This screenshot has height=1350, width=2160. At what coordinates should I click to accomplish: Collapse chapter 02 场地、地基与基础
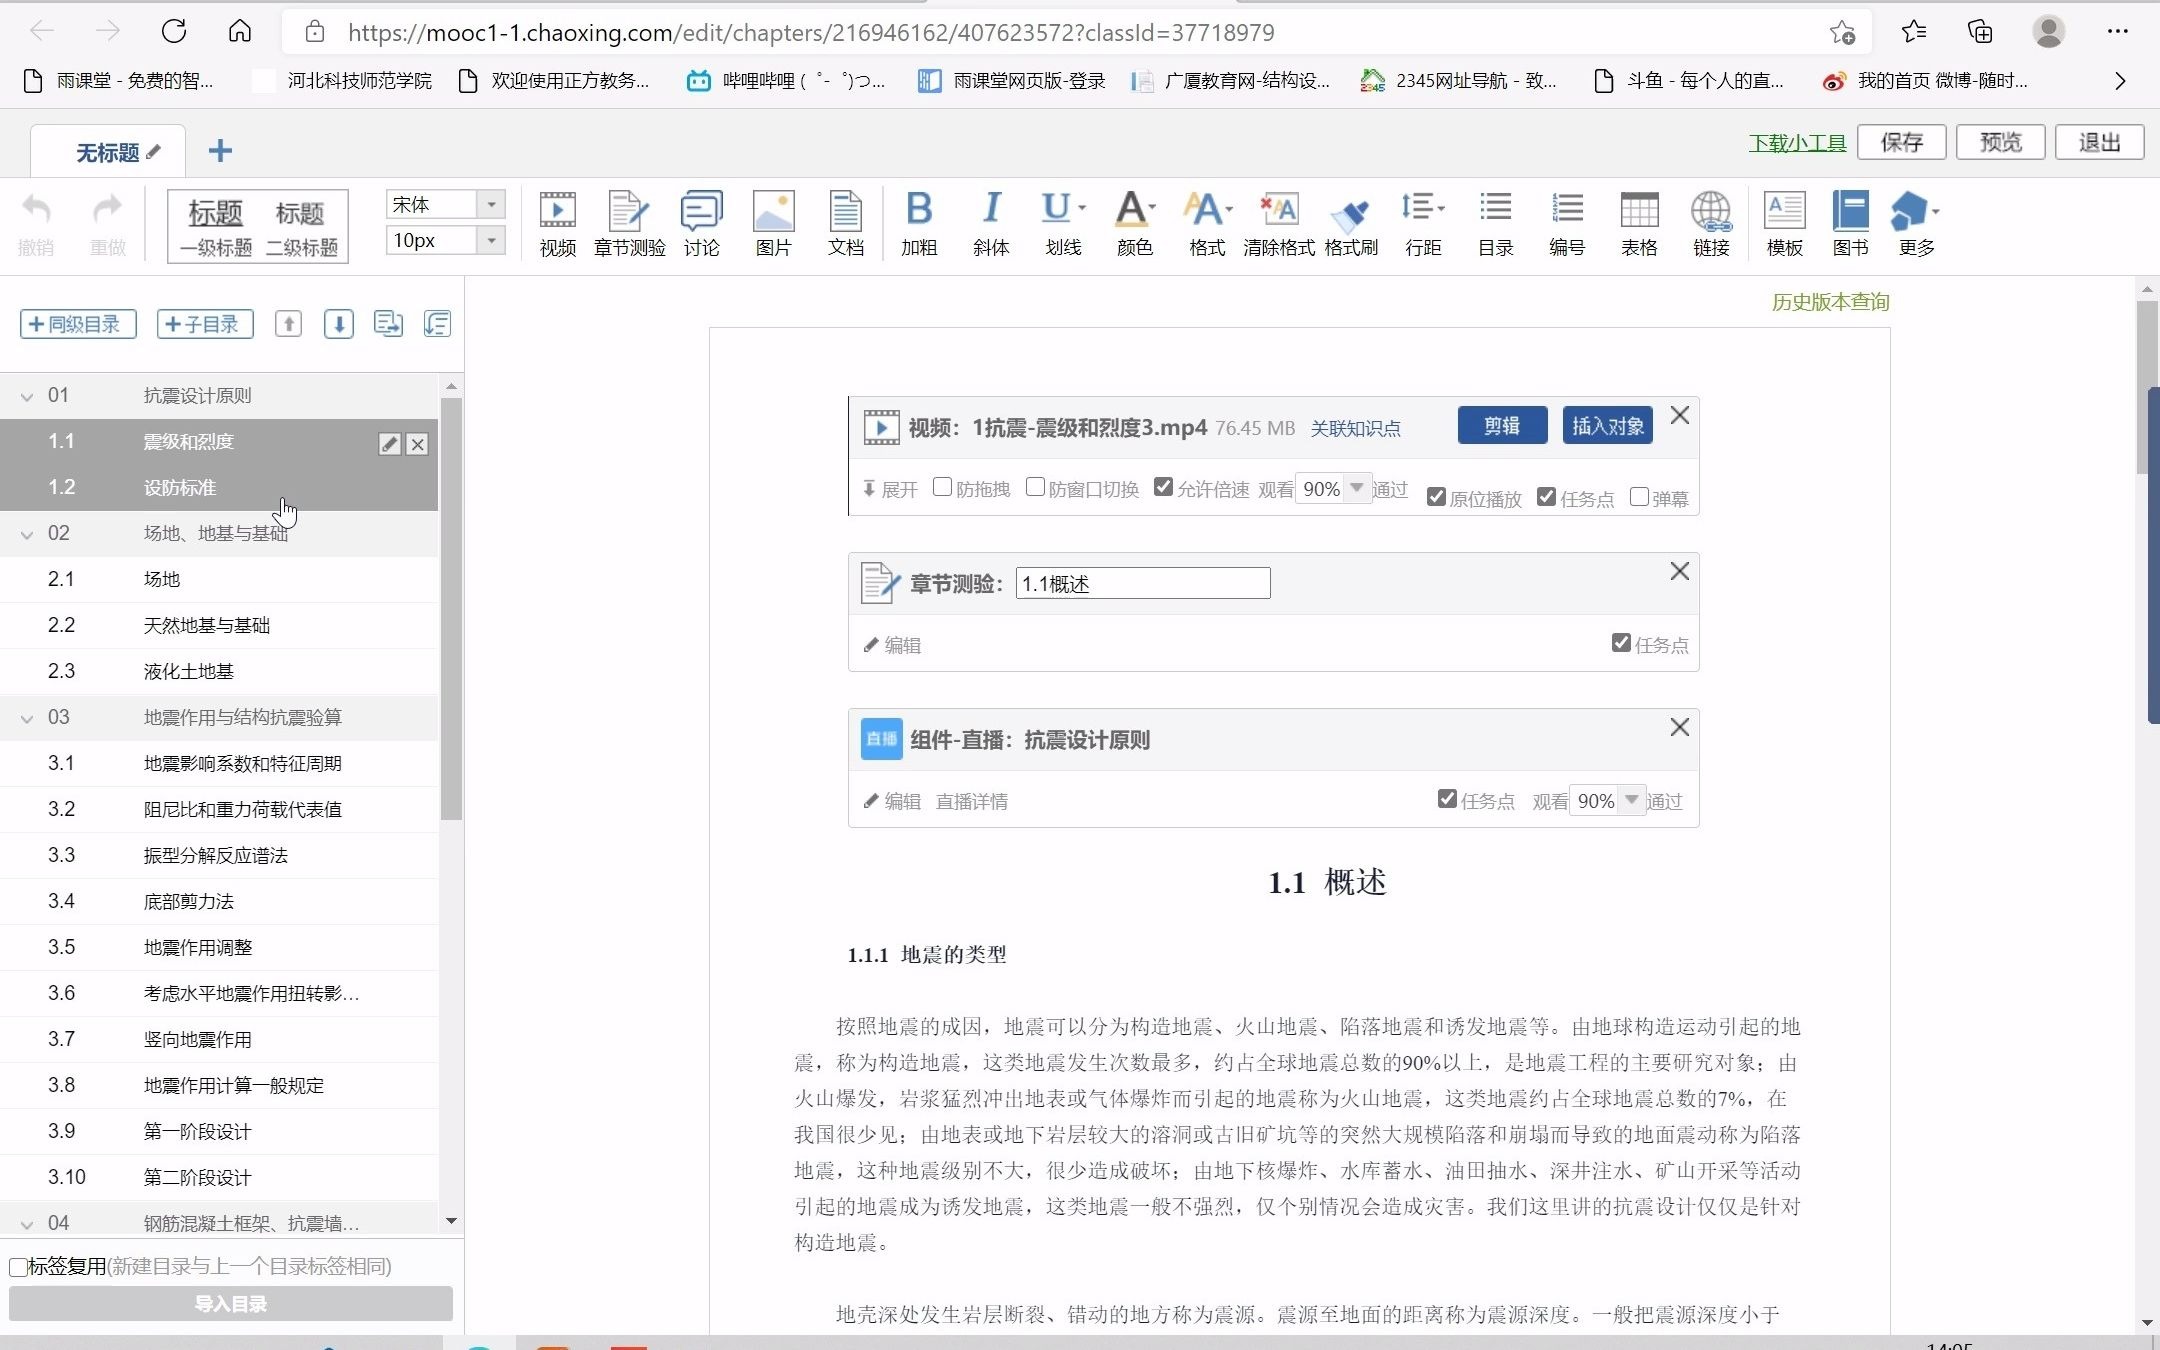pos(27,534)
